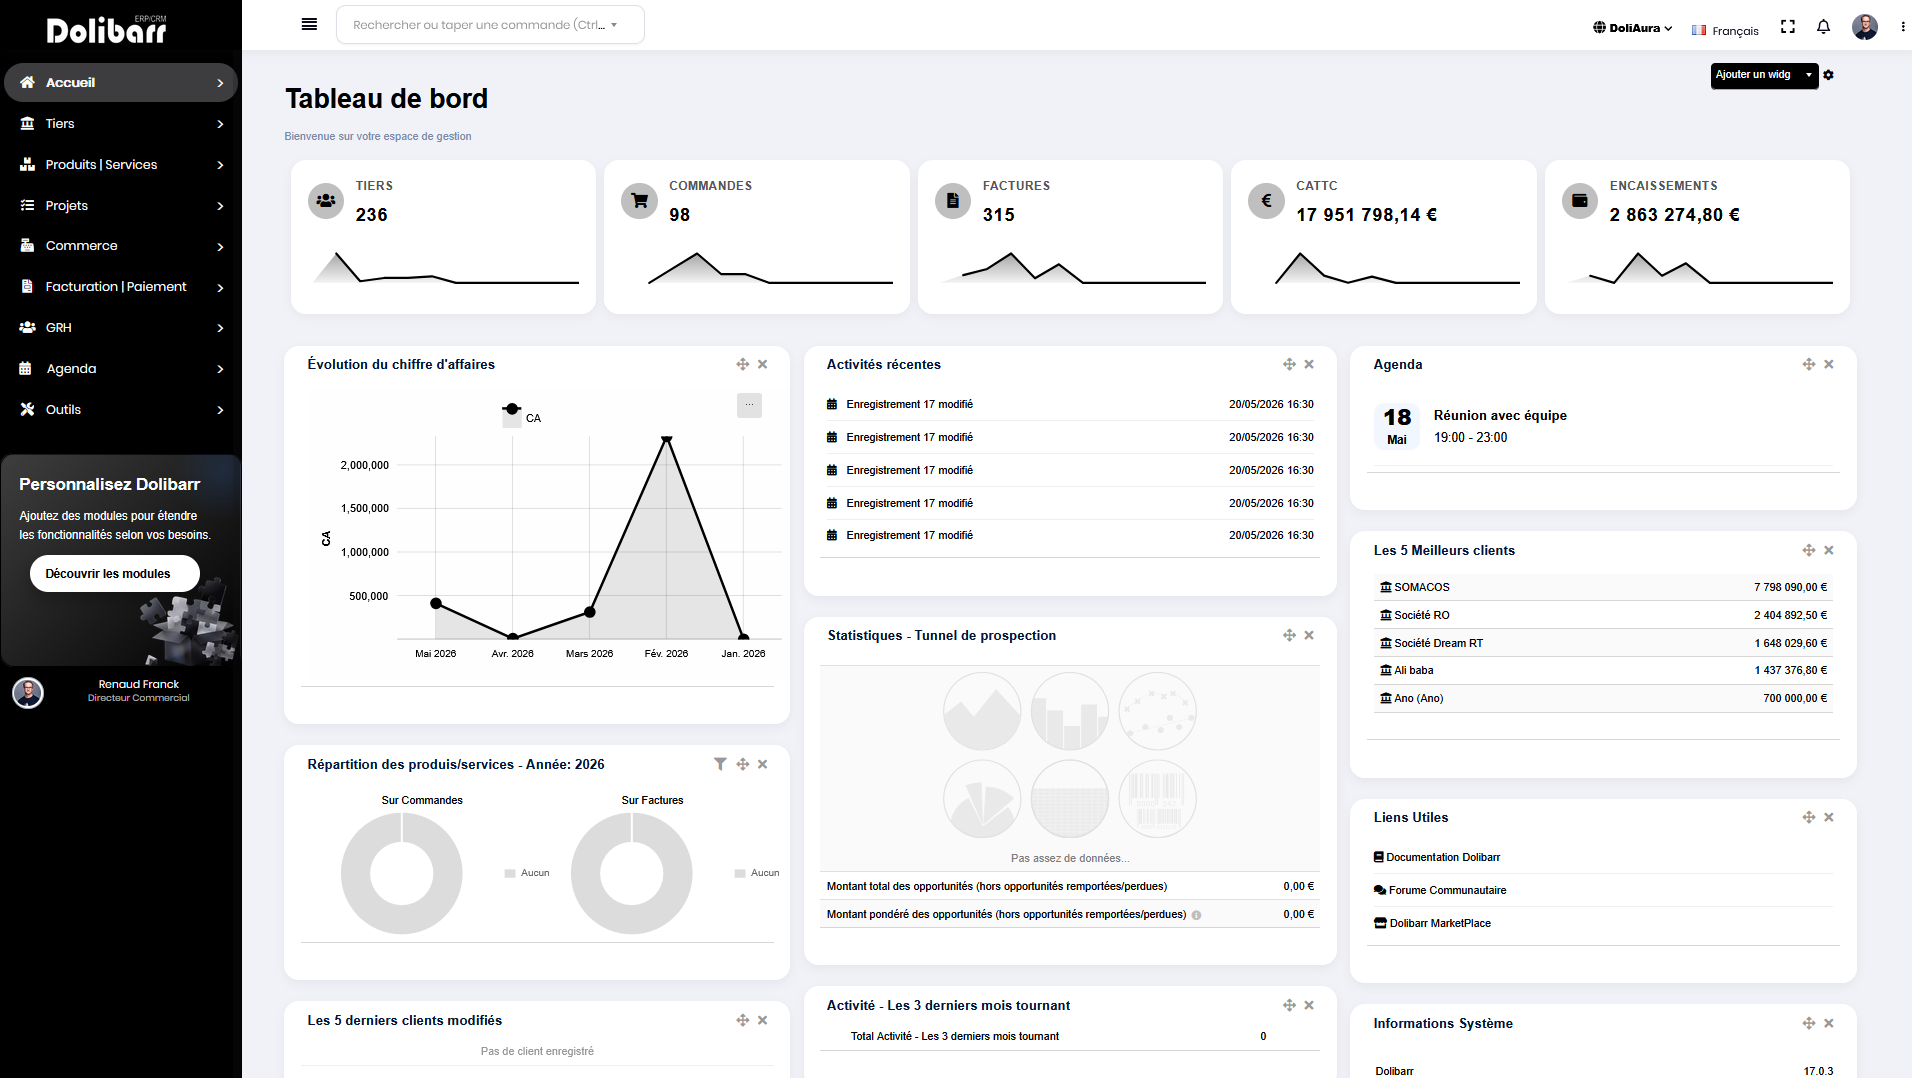Click the Commandes cart icon

(639, 201)
